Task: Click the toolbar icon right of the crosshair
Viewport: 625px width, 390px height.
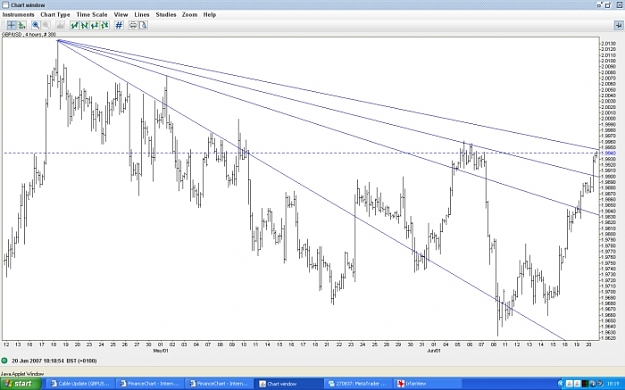Action: coord(22,26)
